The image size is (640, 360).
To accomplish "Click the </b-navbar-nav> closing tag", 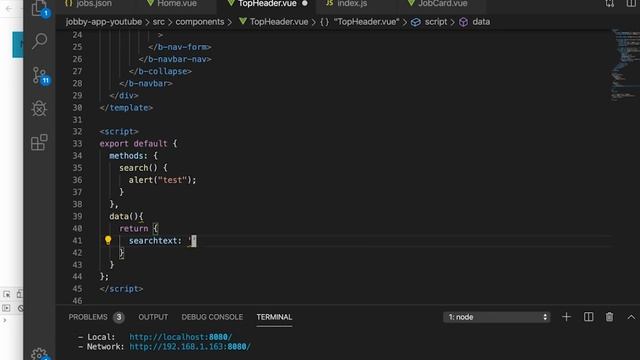I will click(x=175, y=59).
